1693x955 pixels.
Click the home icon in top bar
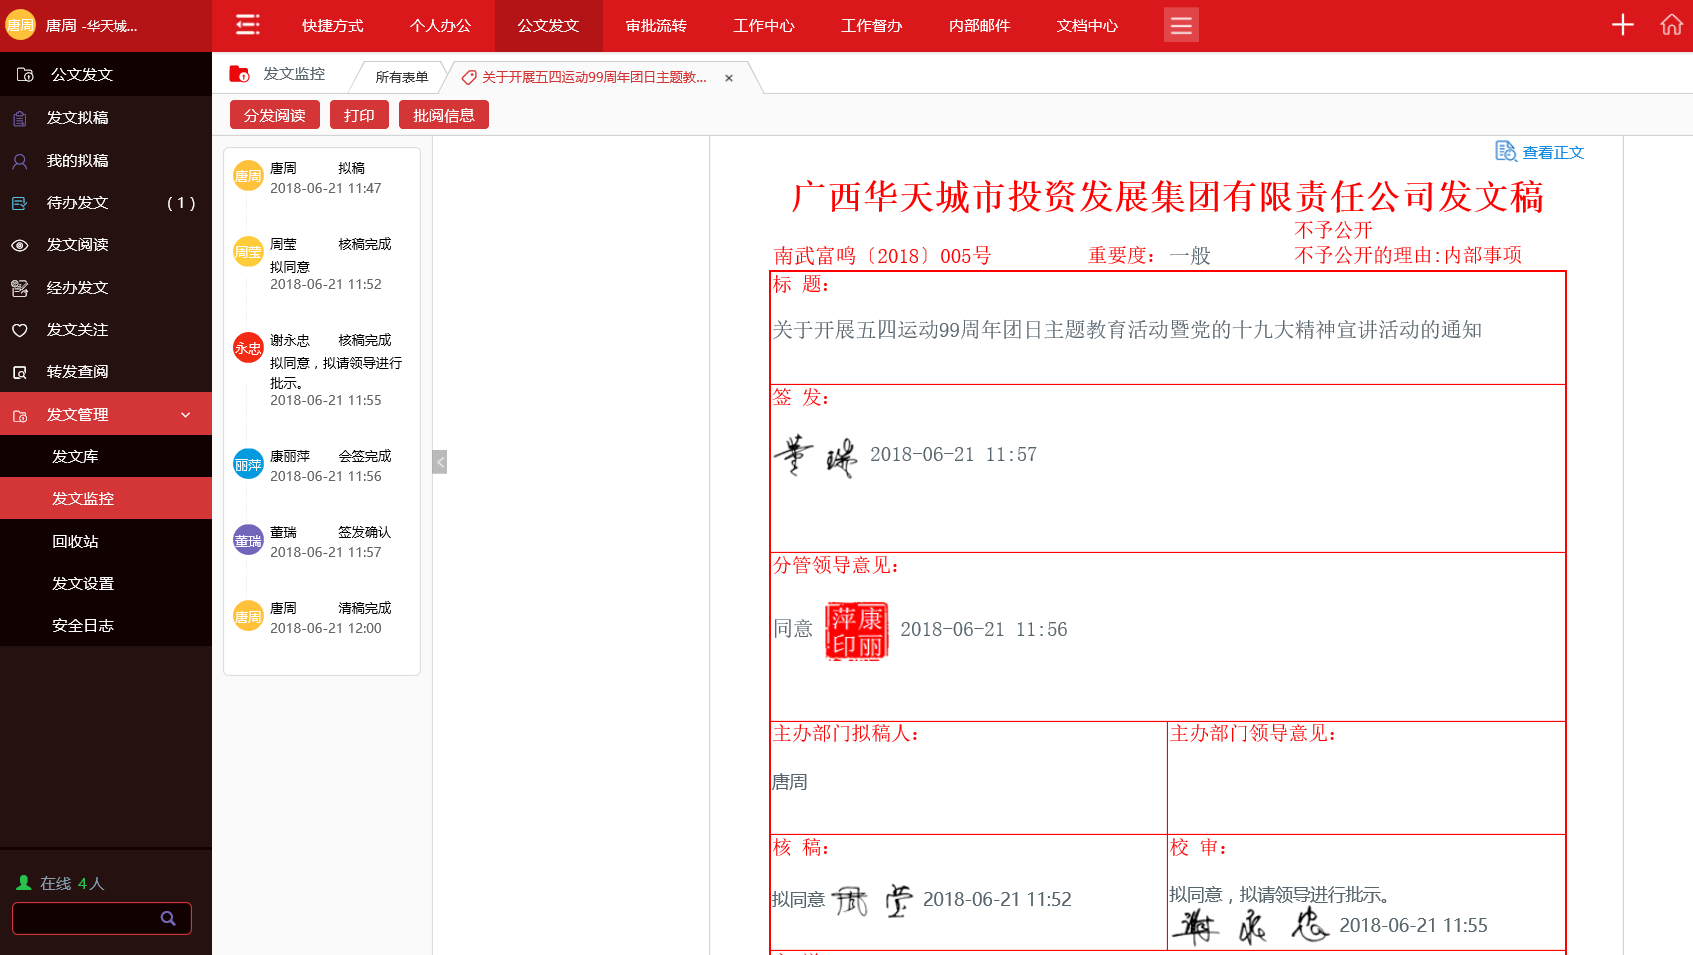pos(1671,25)
